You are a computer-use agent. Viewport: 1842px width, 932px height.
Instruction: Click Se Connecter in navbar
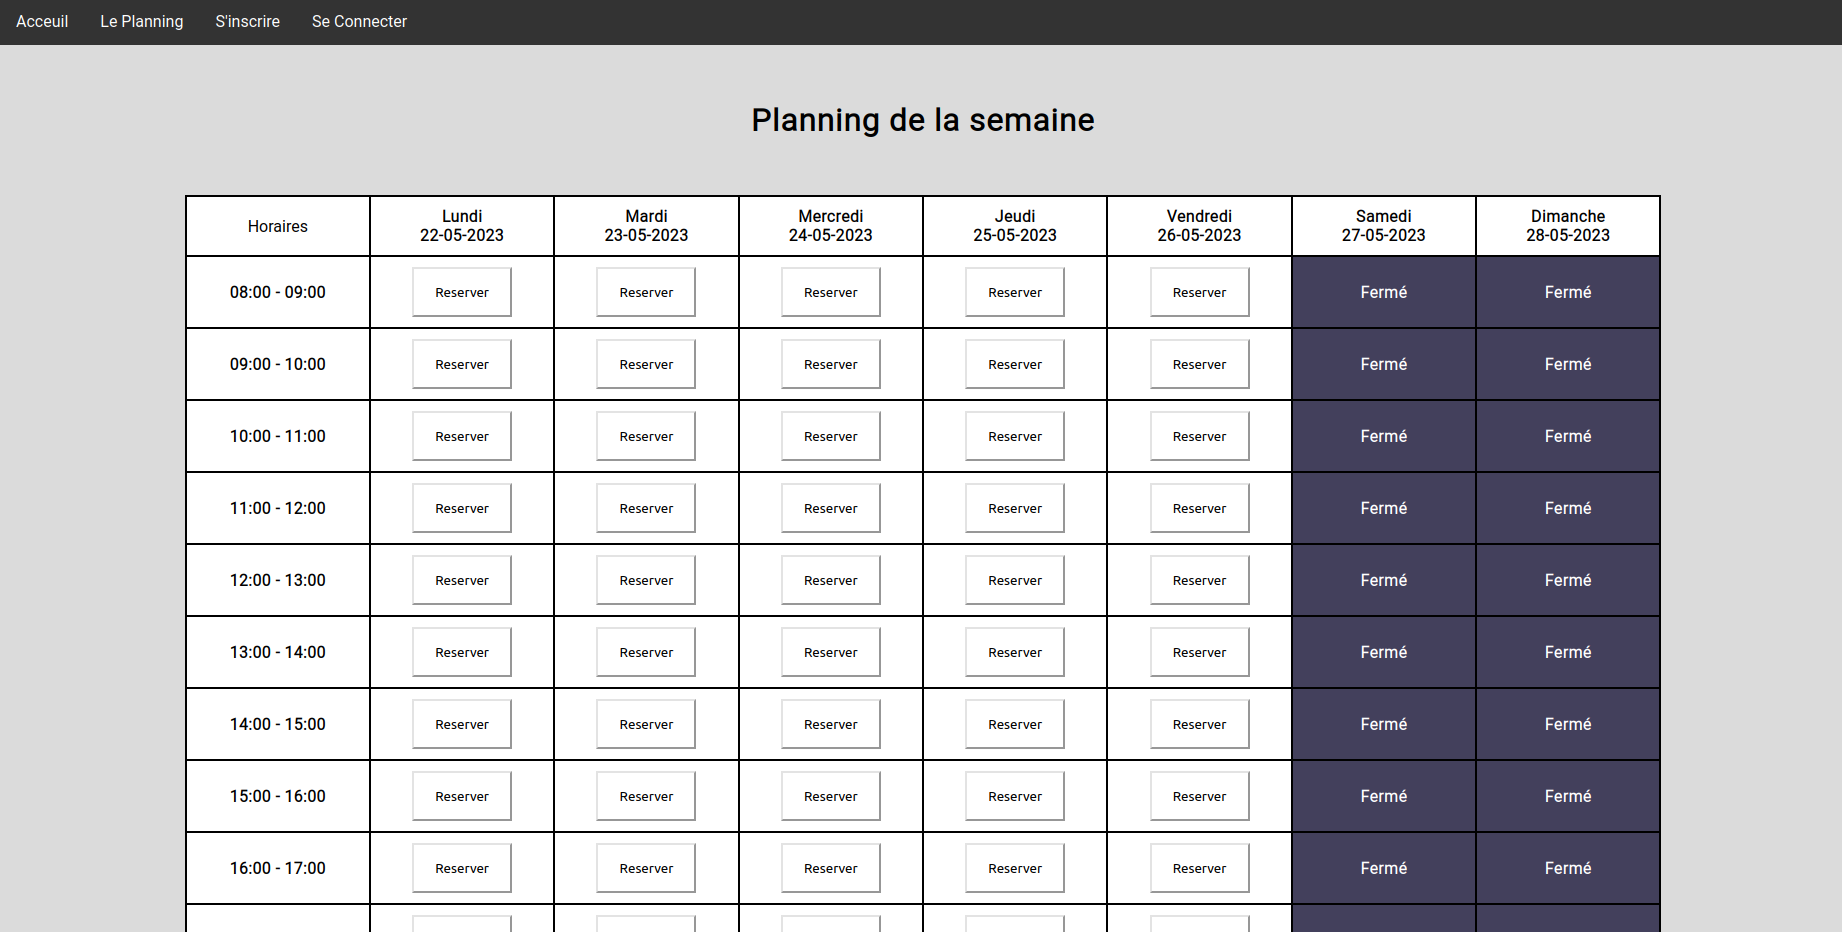coord(359,21)
